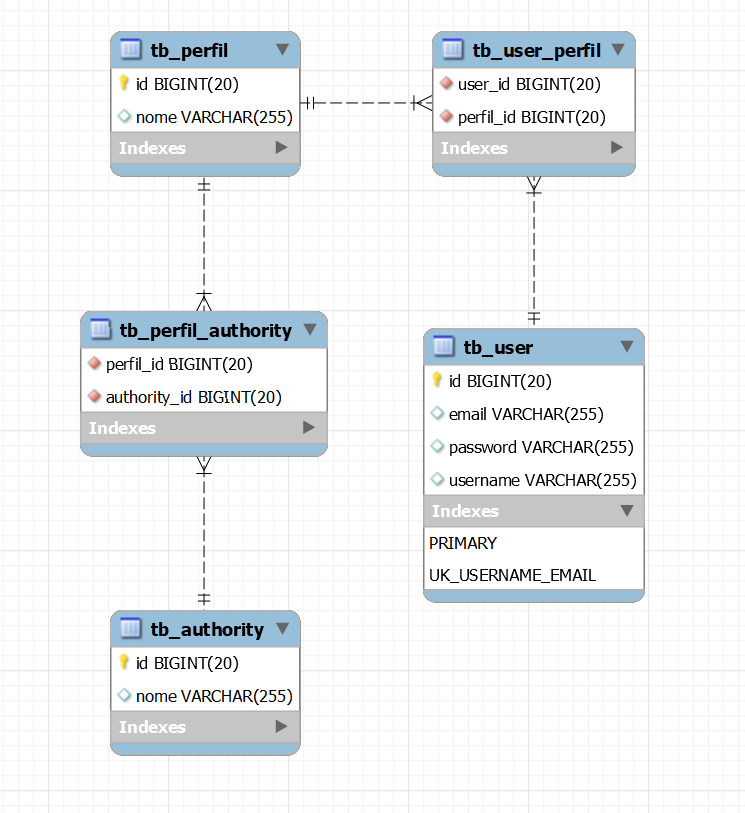Select relationship line between tb_perfil and tb_perfil_authority
The width and height of the screenshot is (745, 813).
click(x=204, y=244)
